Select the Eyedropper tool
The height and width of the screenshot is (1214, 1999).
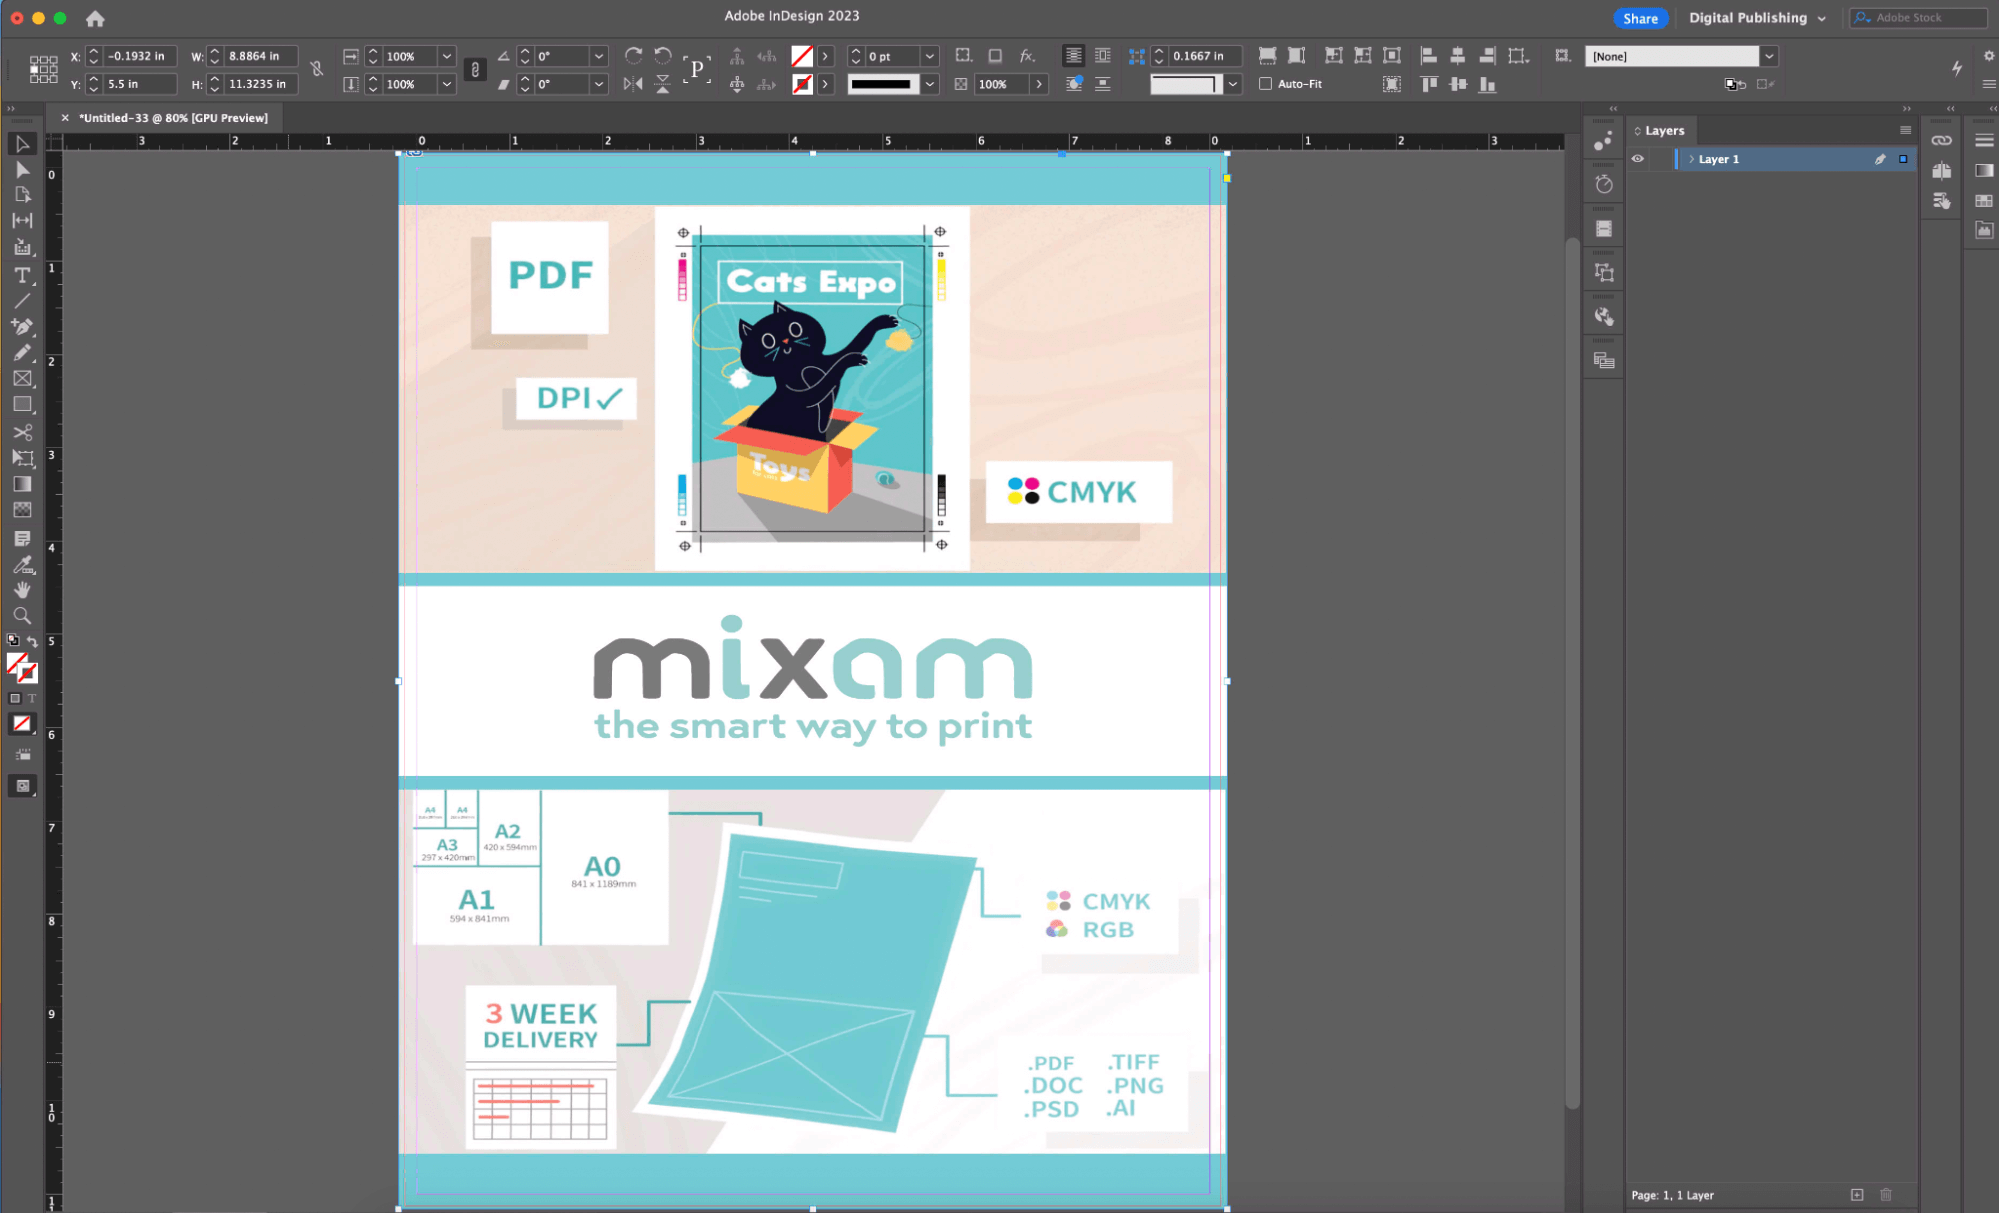pyautogui.click(x=22, y=564)
